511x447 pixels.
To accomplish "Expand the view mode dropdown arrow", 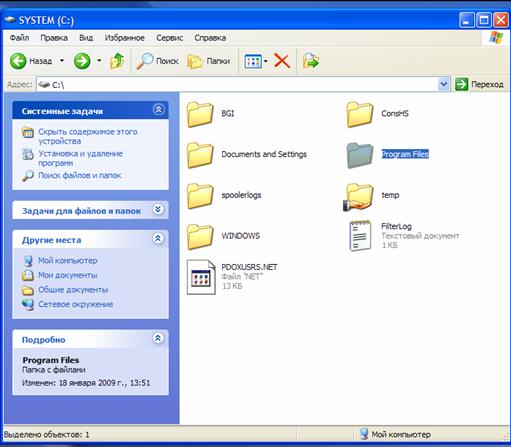I will [x=266, y=61].
